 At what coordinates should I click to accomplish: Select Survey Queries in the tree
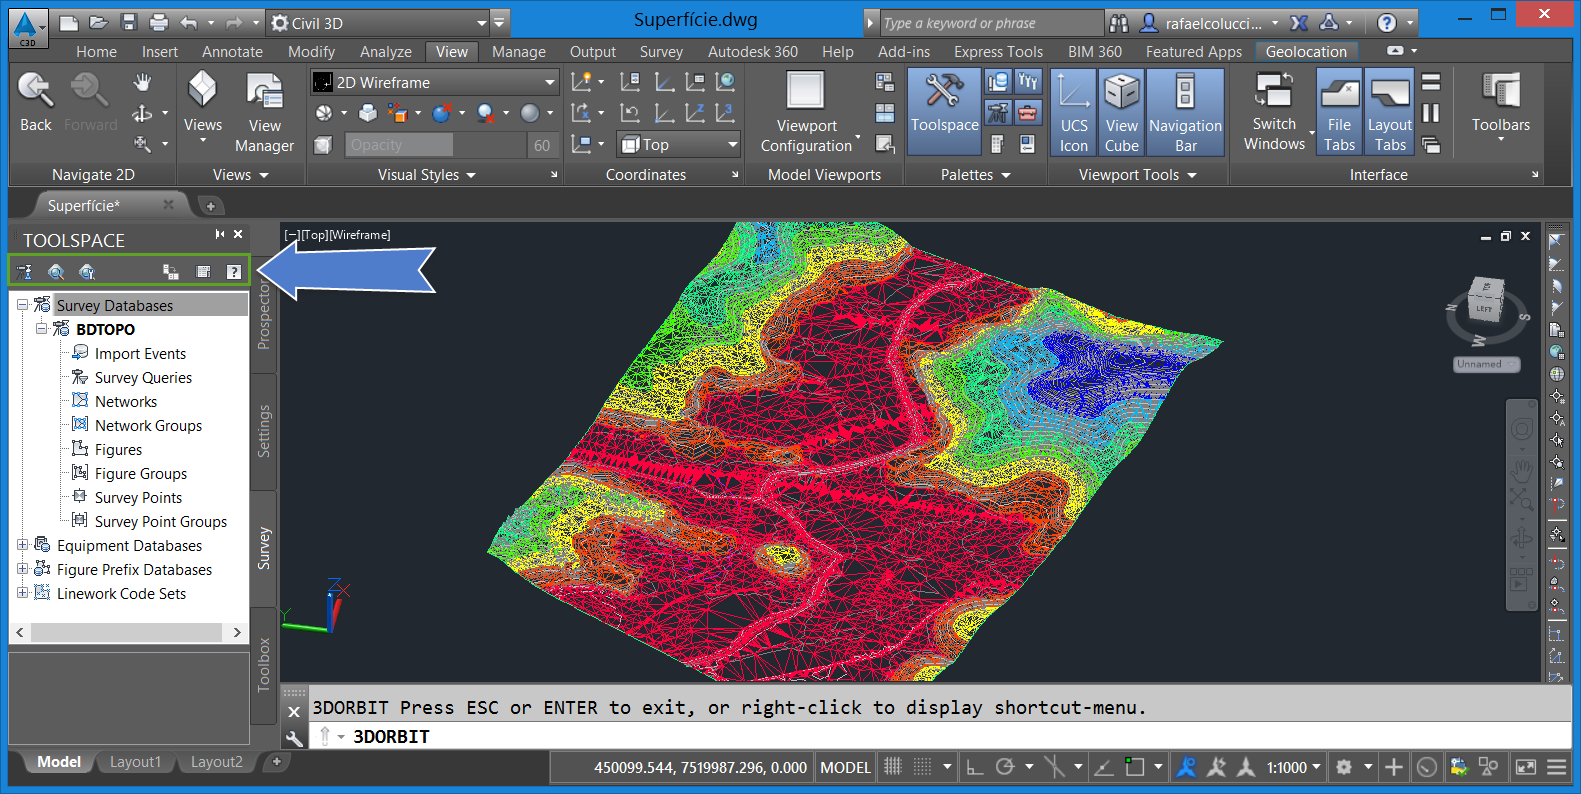pyautogui.click(x=143, y=378)
